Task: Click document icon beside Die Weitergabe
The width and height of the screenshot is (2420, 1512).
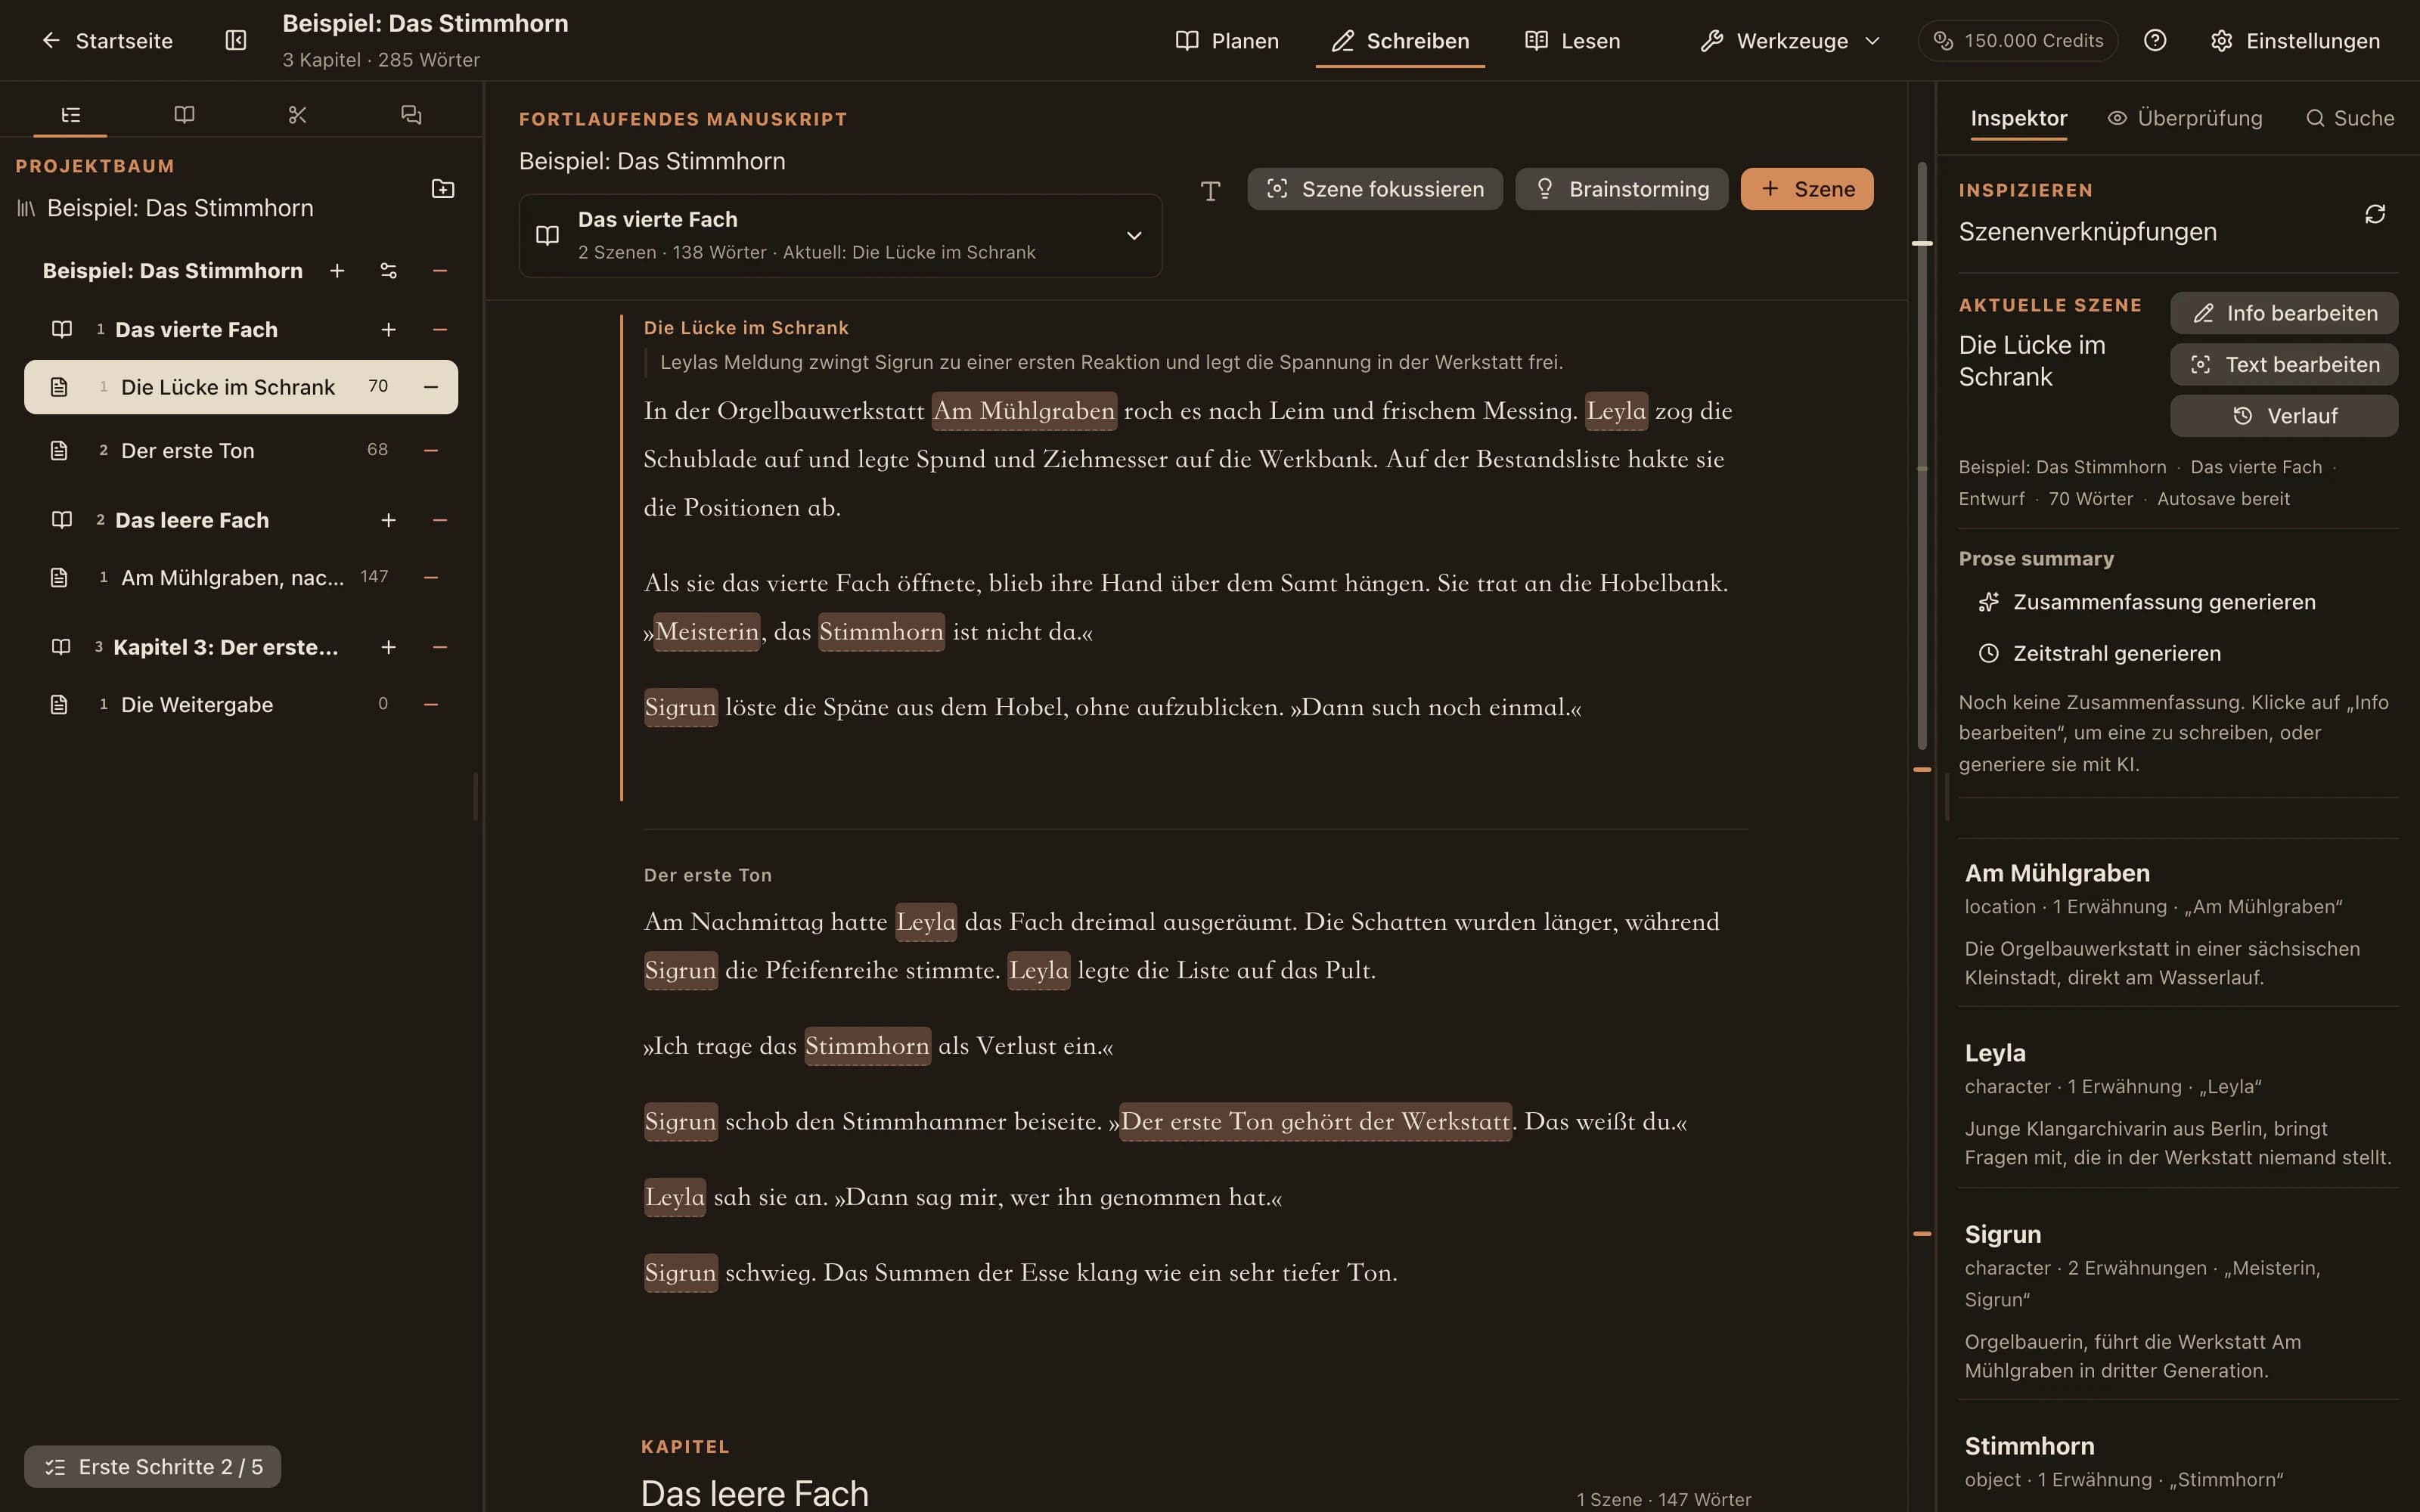Action: (x=59, y=705)
